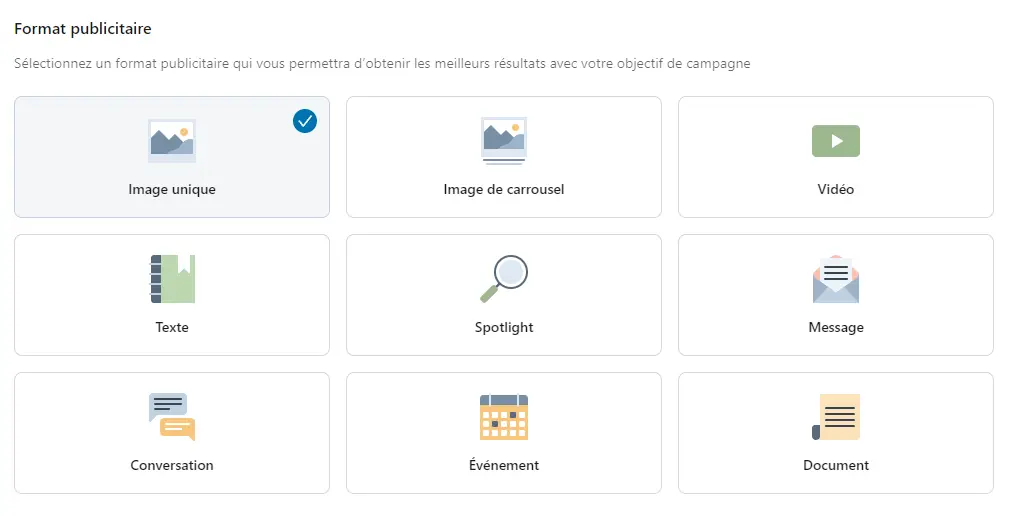Viewport: 1016px width, 516px height.
Task: Select the Vidéo format label
Action: pos(836,189)
